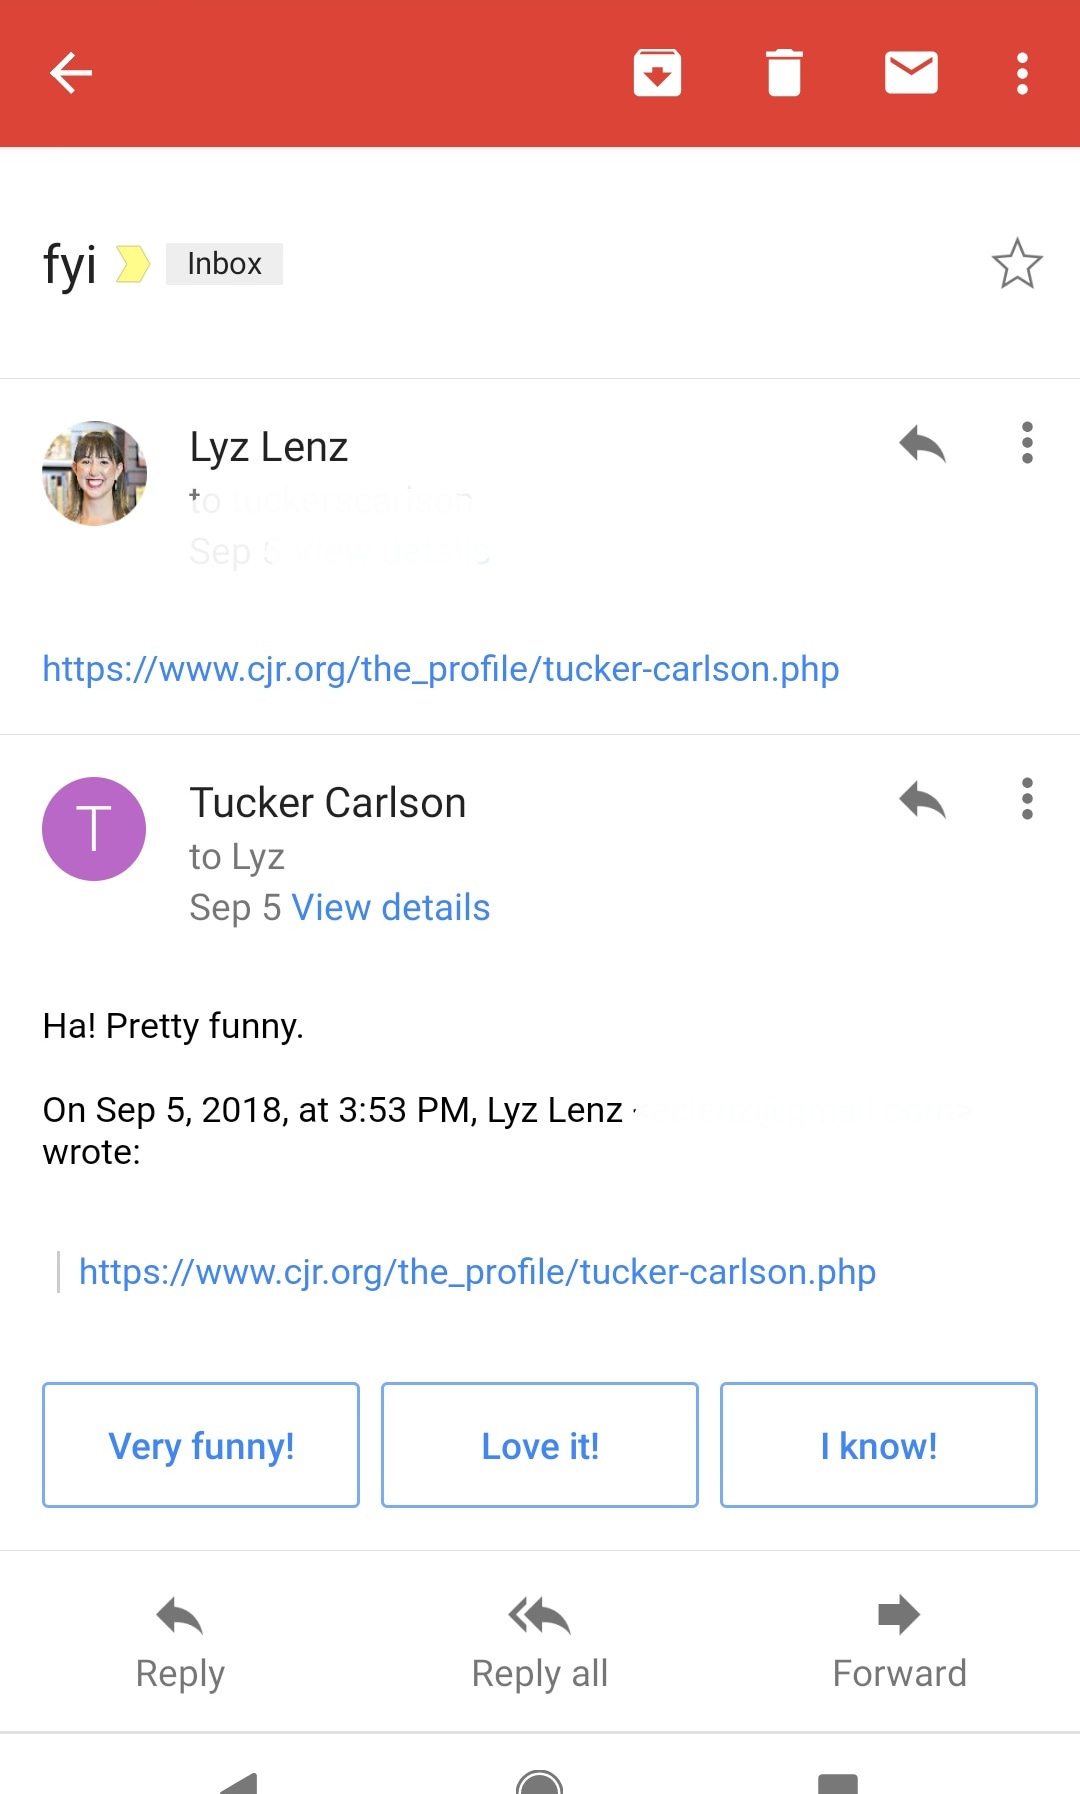
Task: Archive this email conversation
Action: pos(657,73)
